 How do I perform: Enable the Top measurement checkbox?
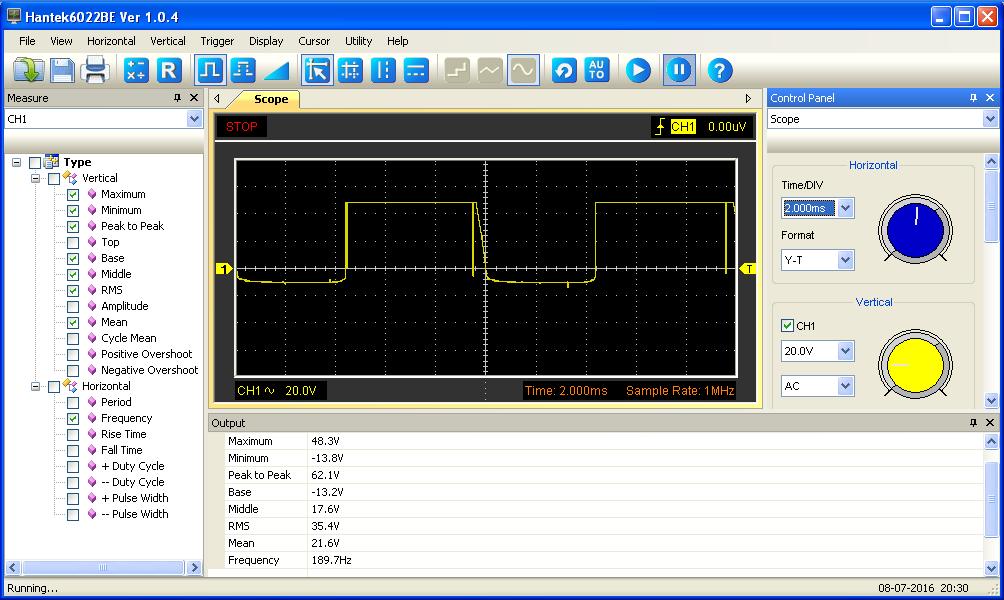click(73, 243)
